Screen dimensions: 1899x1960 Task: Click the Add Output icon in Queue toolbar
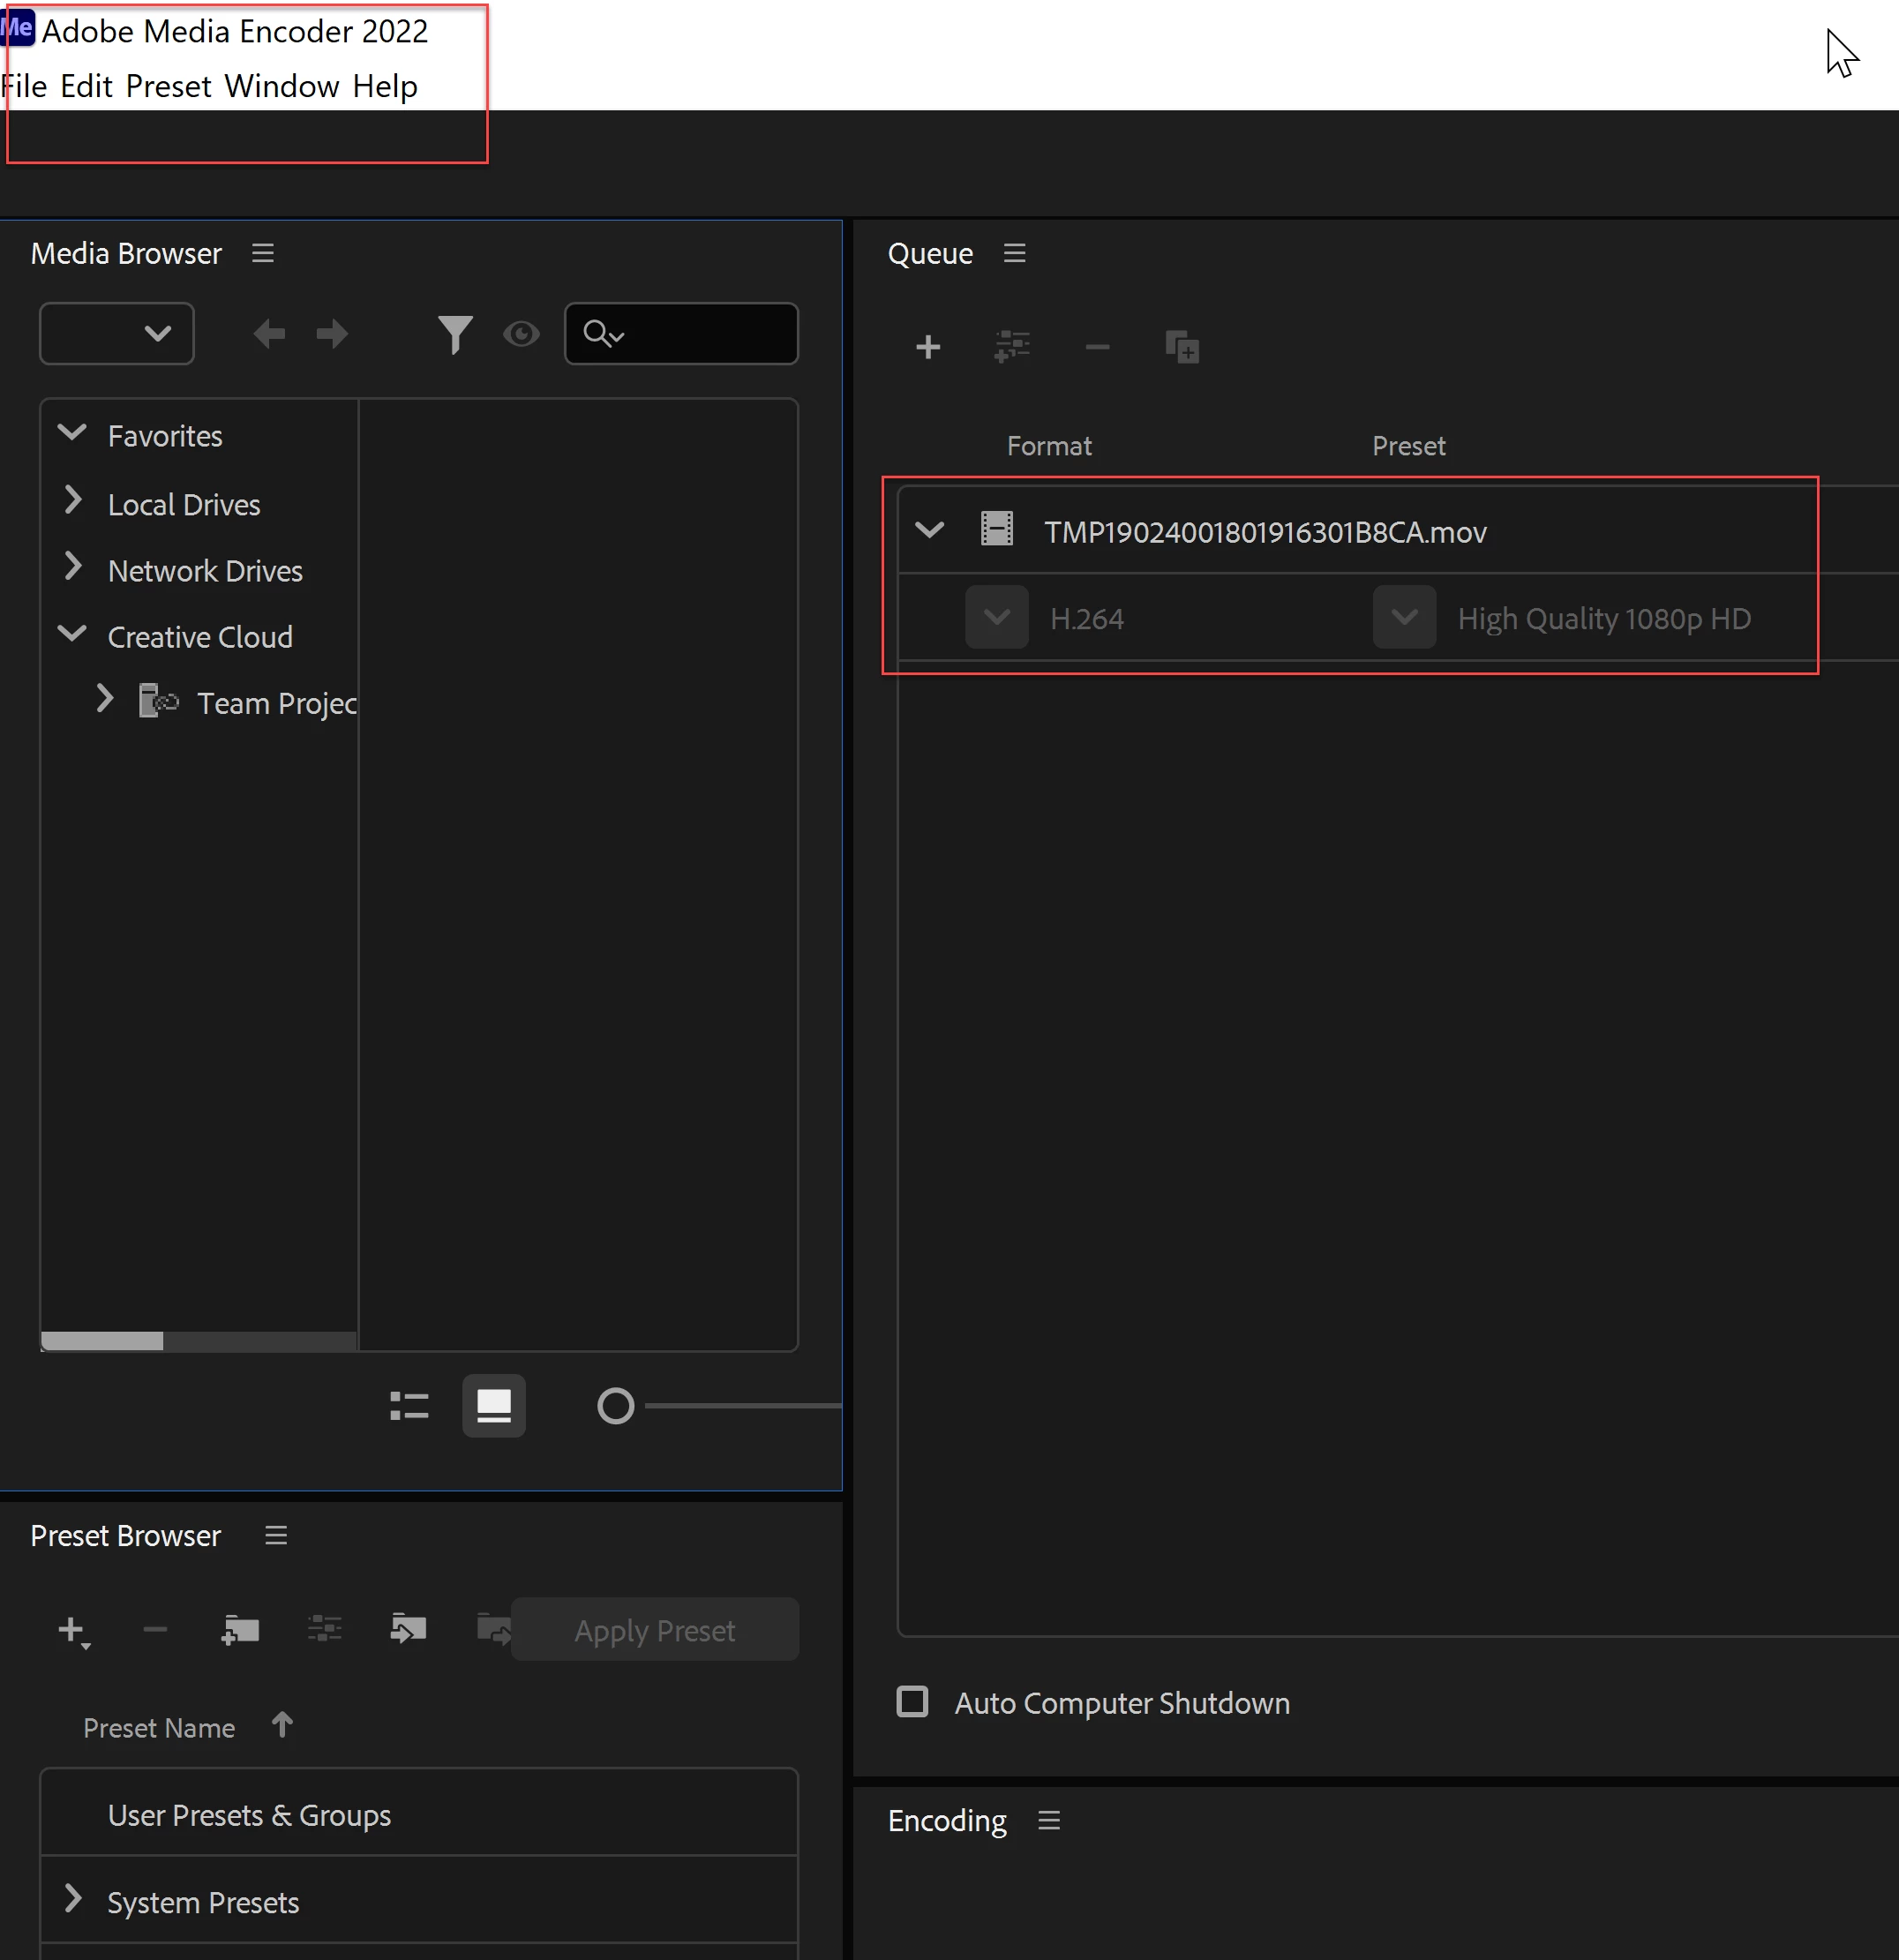1012,347
